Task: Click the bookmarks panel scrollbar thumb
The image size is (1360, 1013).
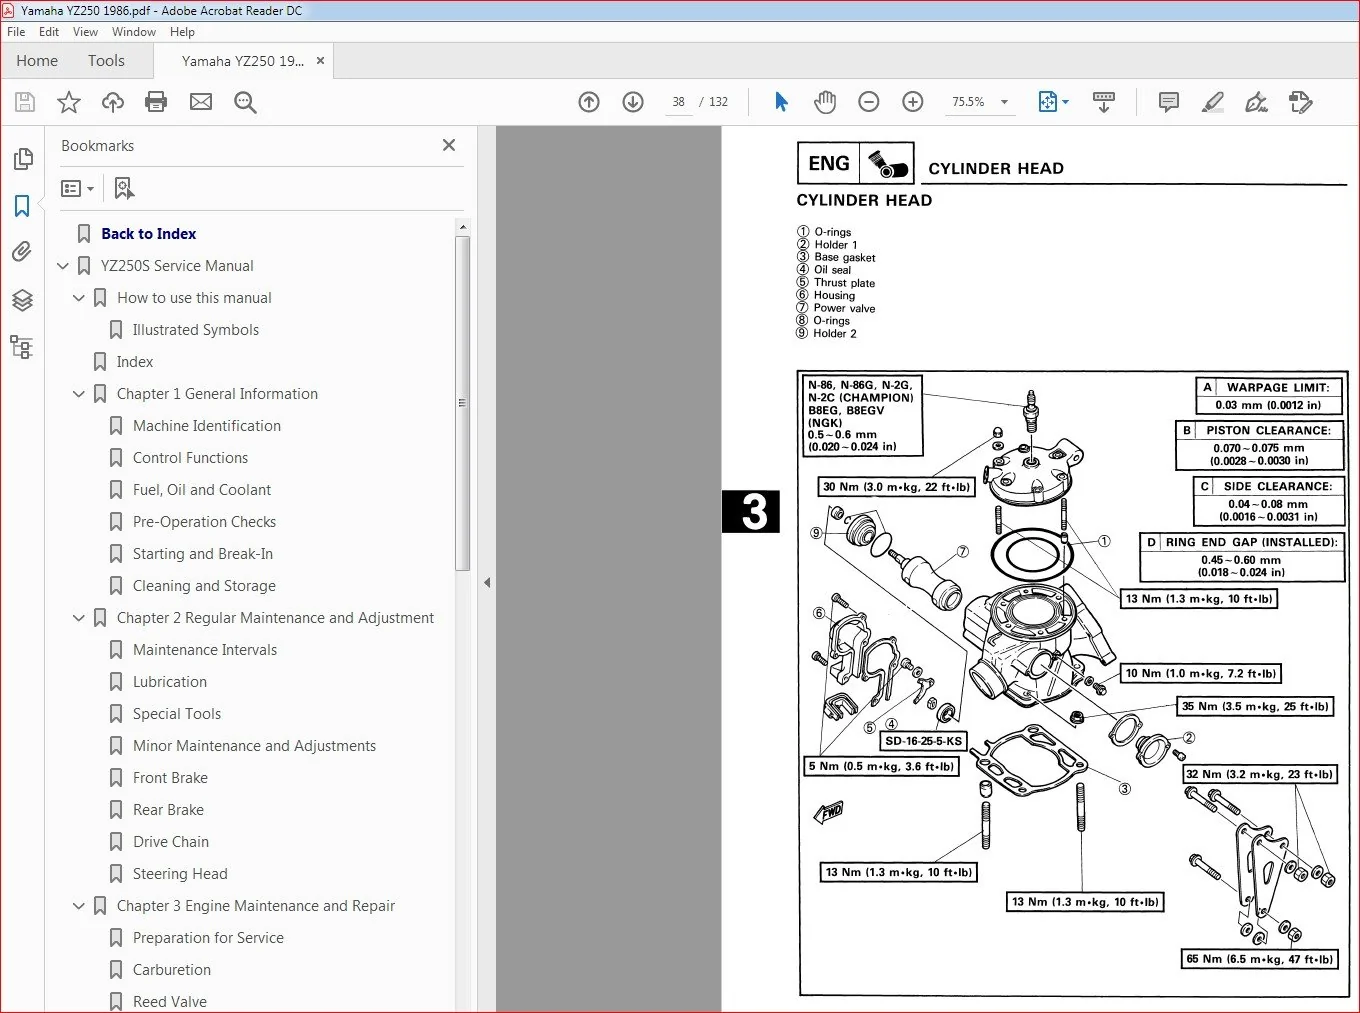Action: click(462, 402)
